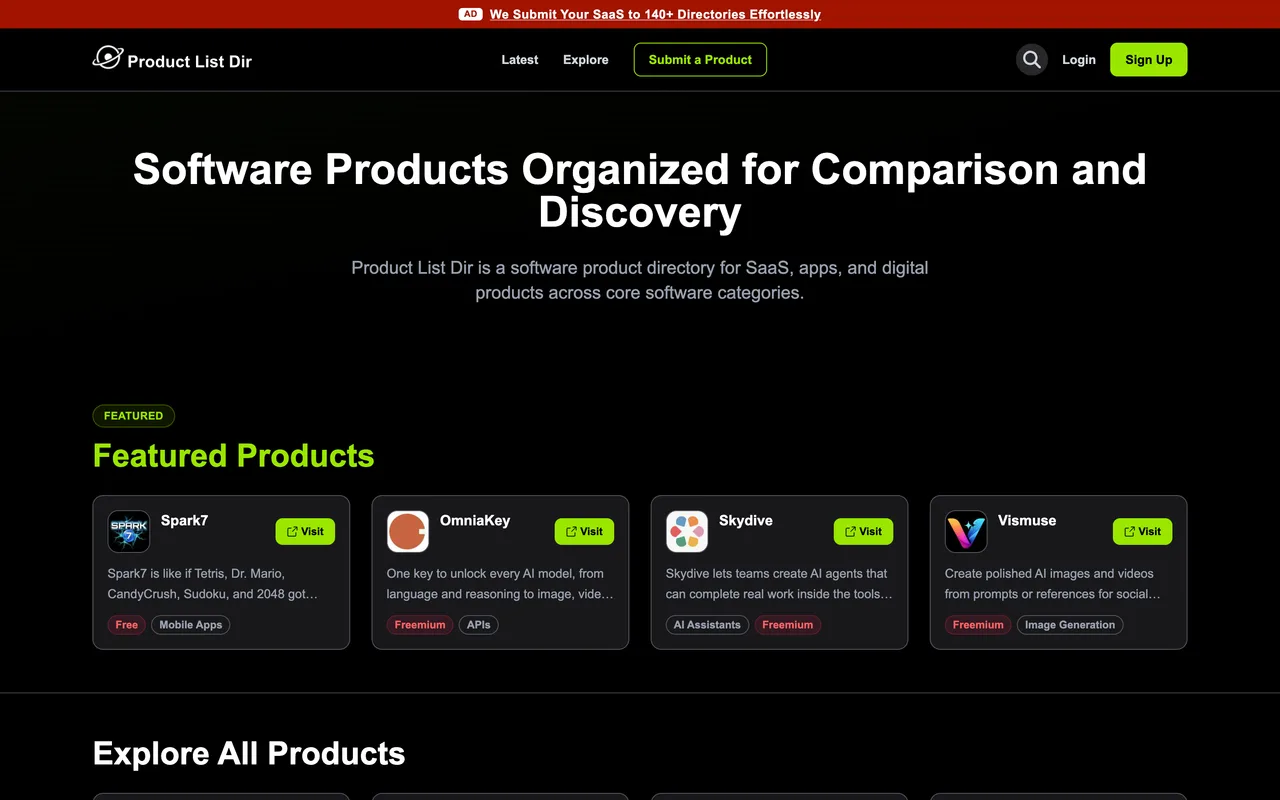Image resolution: width=1280 pixels, height=800 pixels.
Task: Click the Skydive product logo
Action: [687, 532]
